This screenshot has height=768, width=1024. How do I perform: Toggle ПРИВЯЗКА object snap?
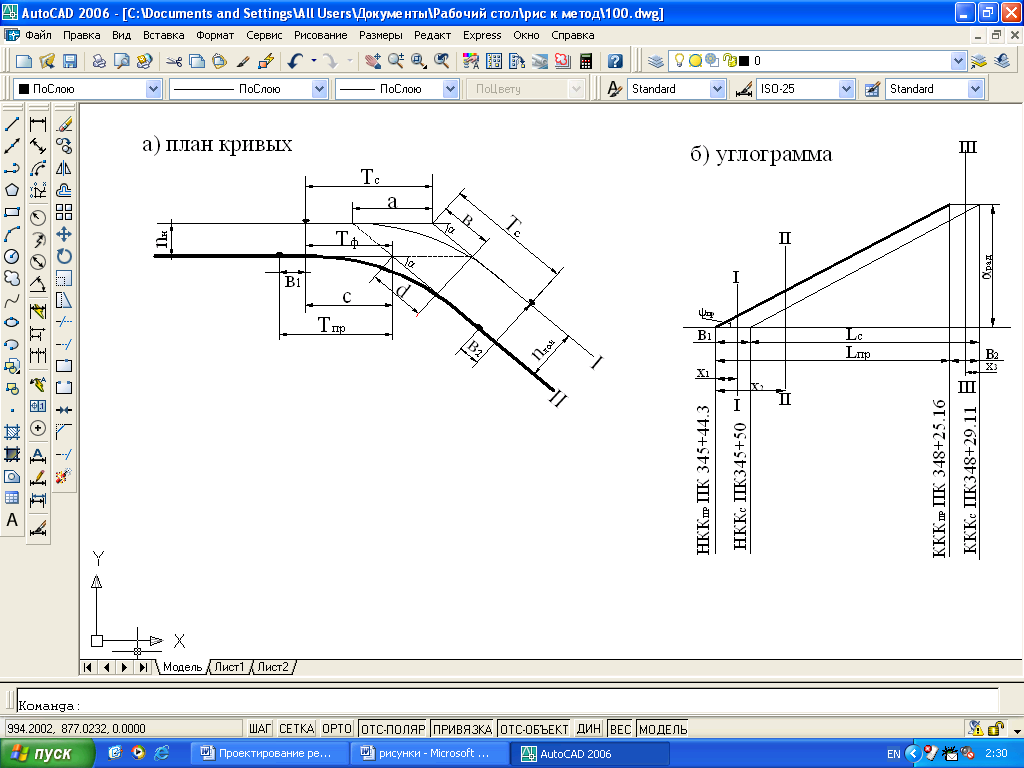click(462, 729)
